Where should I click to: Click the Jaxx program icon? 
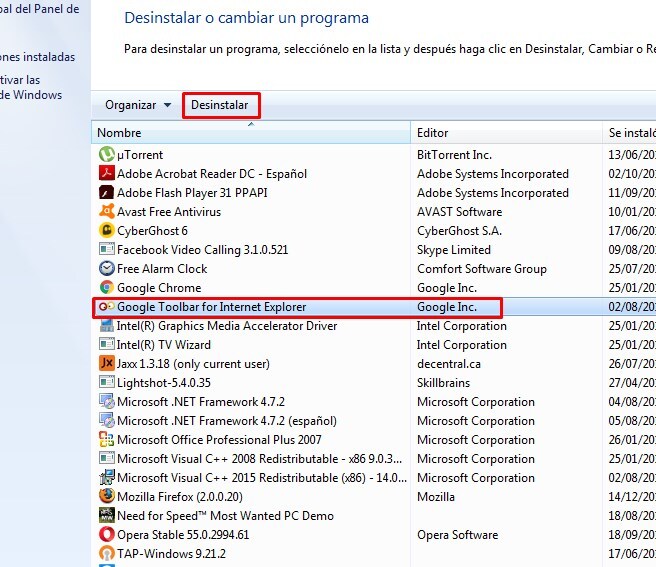[107, 363]
